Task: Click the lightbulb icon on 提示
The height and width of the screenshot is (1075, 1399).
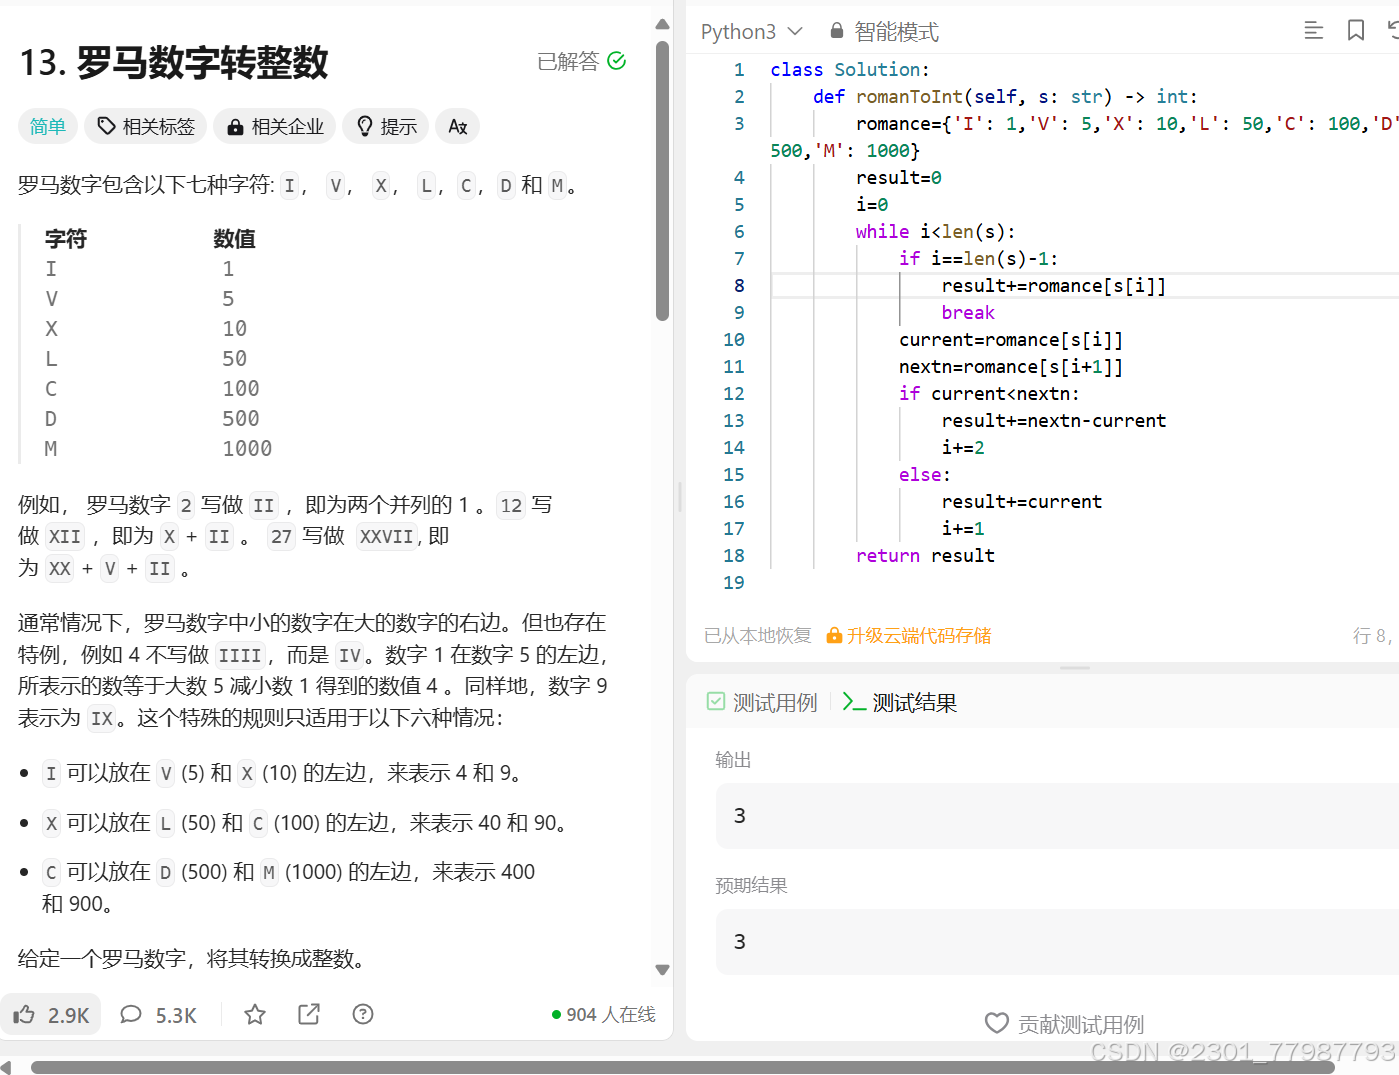Action: pyautogui.click(x=365, y=125)
